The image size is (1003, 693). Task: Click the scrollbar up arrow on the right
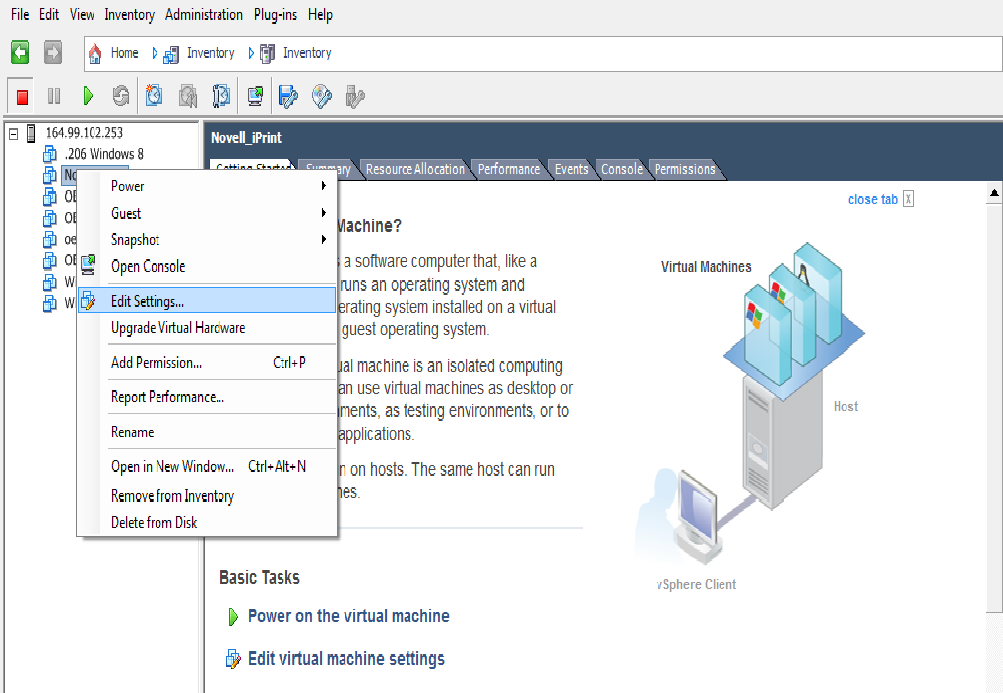[994, 193]
